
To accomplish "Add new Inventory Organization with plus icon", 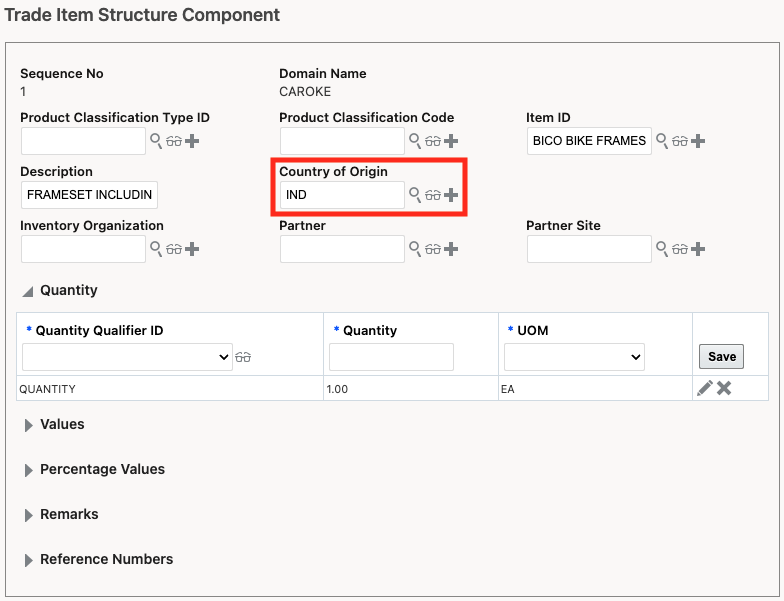I will click(x=192, y=249).
